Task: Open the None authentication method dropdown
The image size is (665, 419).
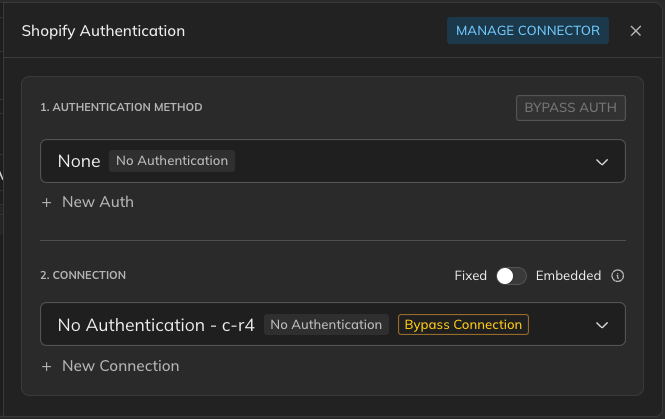Action: point(332,161)
